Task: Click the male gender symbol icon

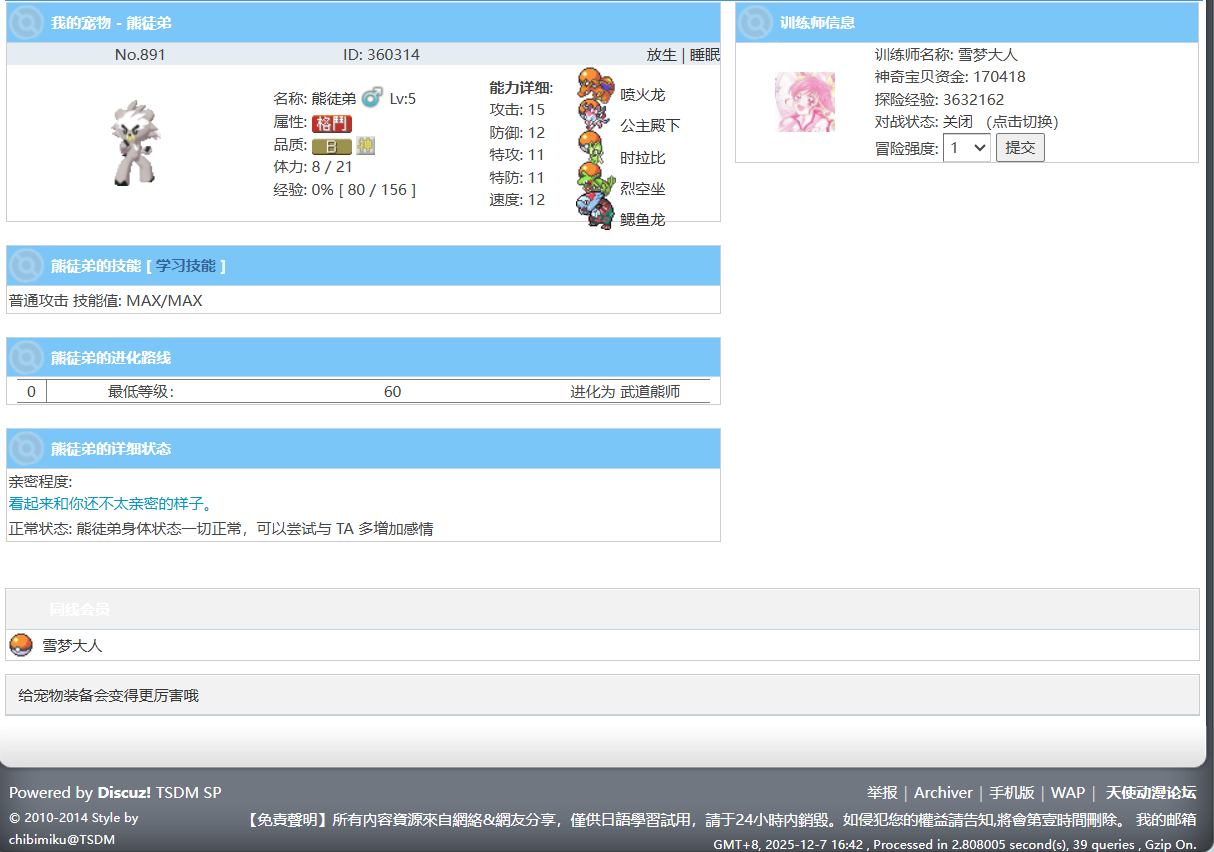Action: click(372, 97)
